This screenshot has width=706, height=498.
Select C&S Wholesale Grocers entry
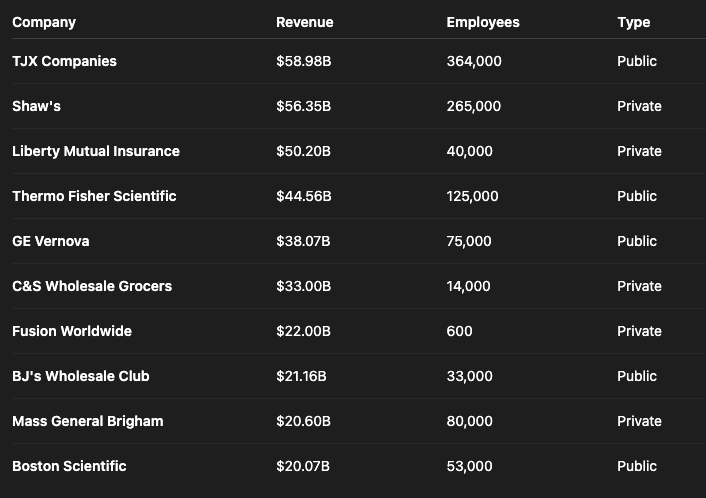click(92, 286)
